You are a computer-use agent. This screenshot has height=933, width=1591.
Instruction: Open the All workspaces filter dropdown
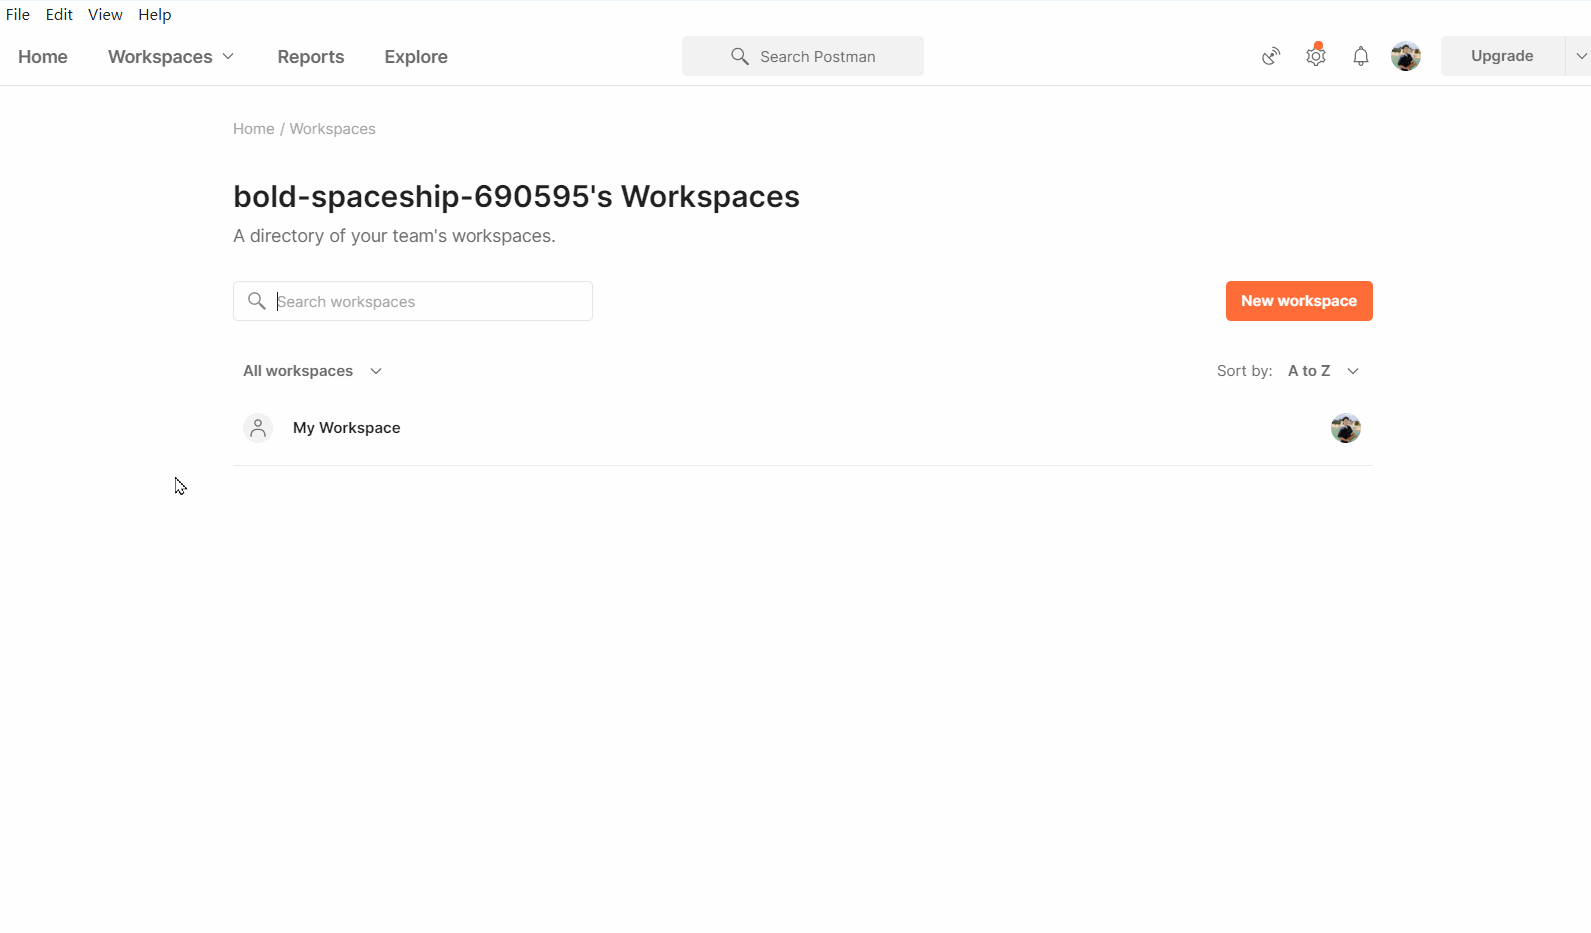coord(313,371)
